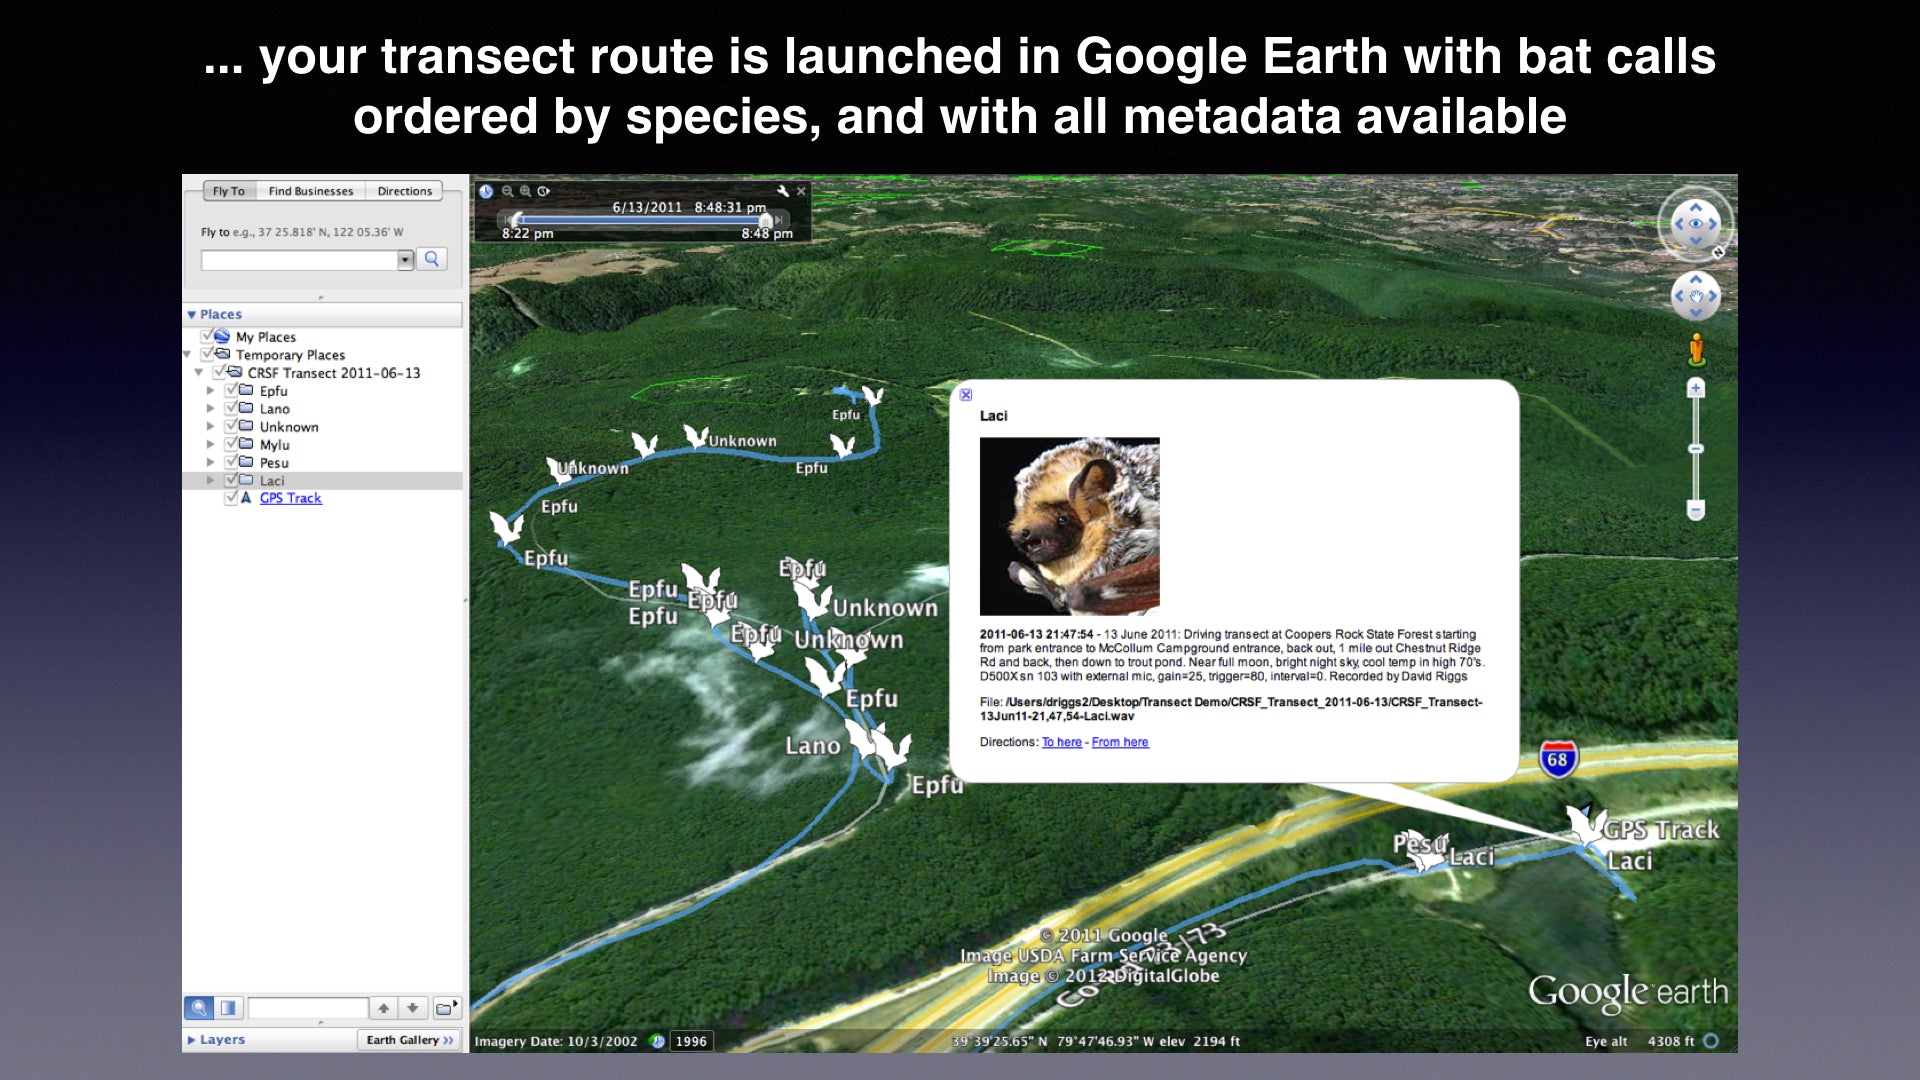The width and height of the screenshot is (1920, 1080).
Task: Click the time slider right handle
Action: [x=765, y=220]
